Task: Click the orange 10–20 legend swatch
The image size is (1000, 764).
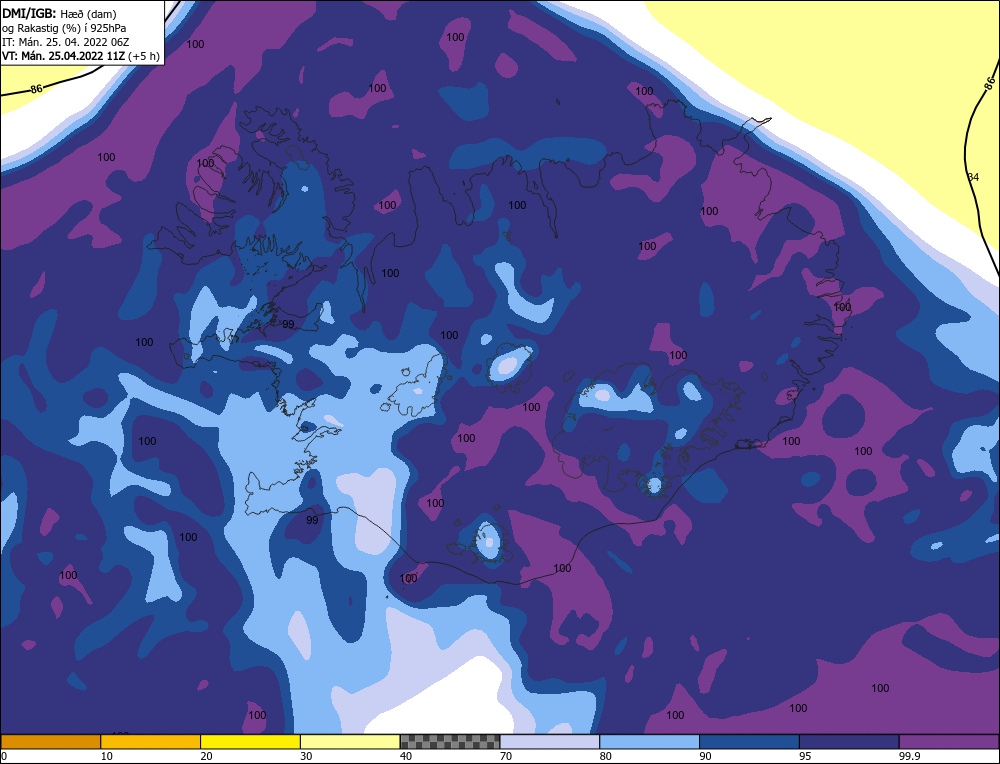Action: 151,742
